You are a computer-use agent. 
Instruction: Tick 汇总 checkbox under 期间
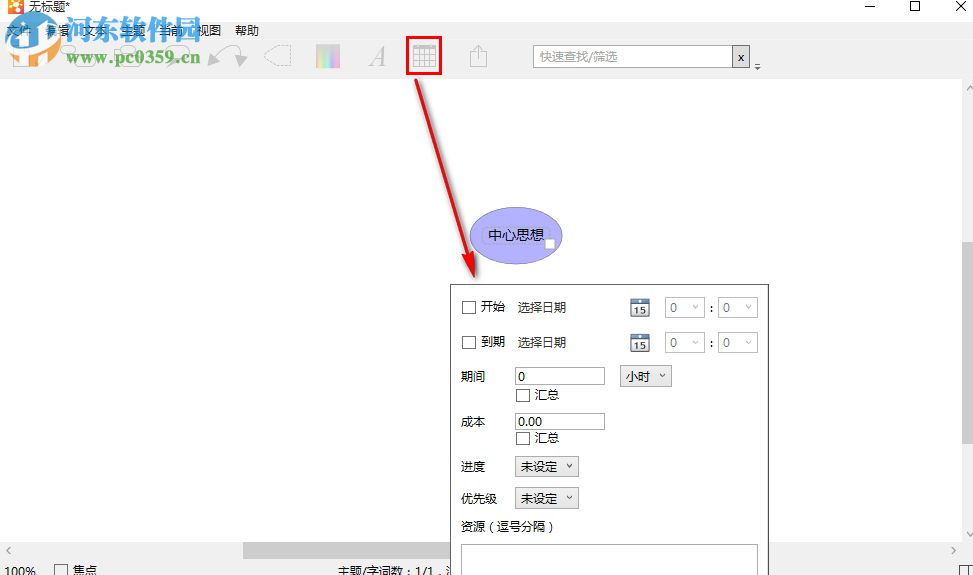(523, 395)
